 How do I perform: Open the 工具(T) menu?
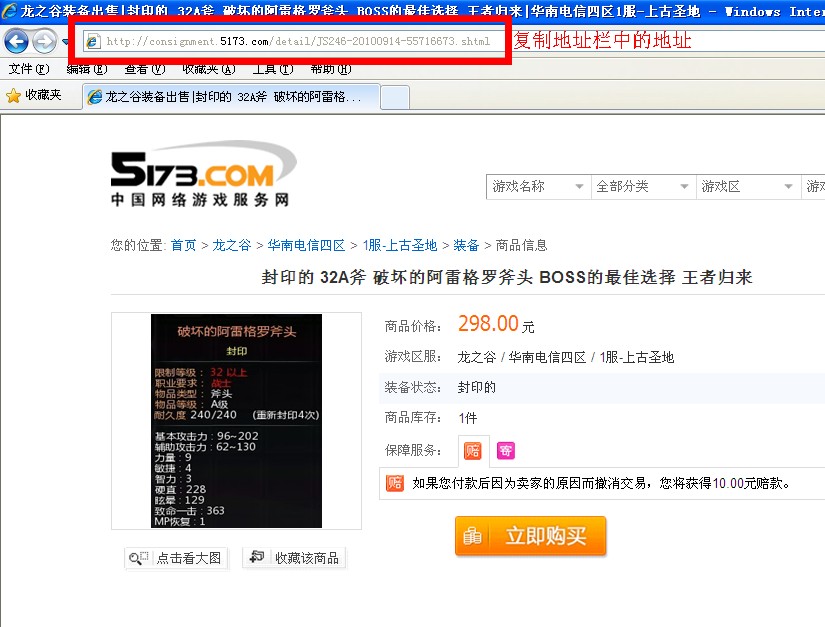[273, 69]
